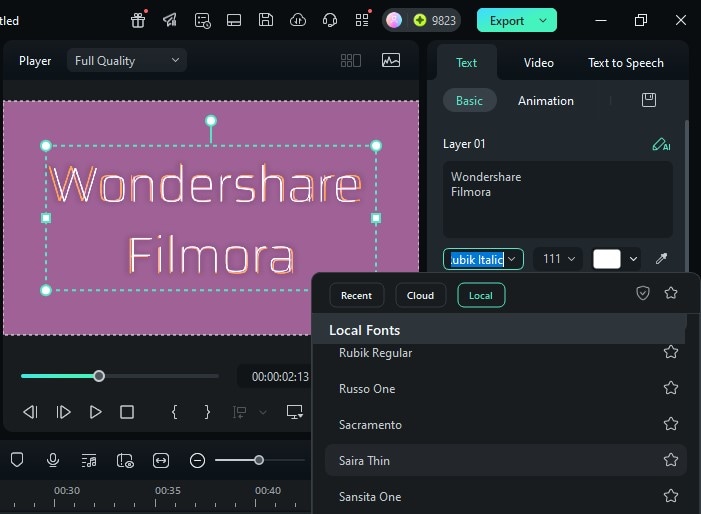Screen dimensions: 701x514
Task: Pick color with the eyedropper tool
Action: point(661,258)
